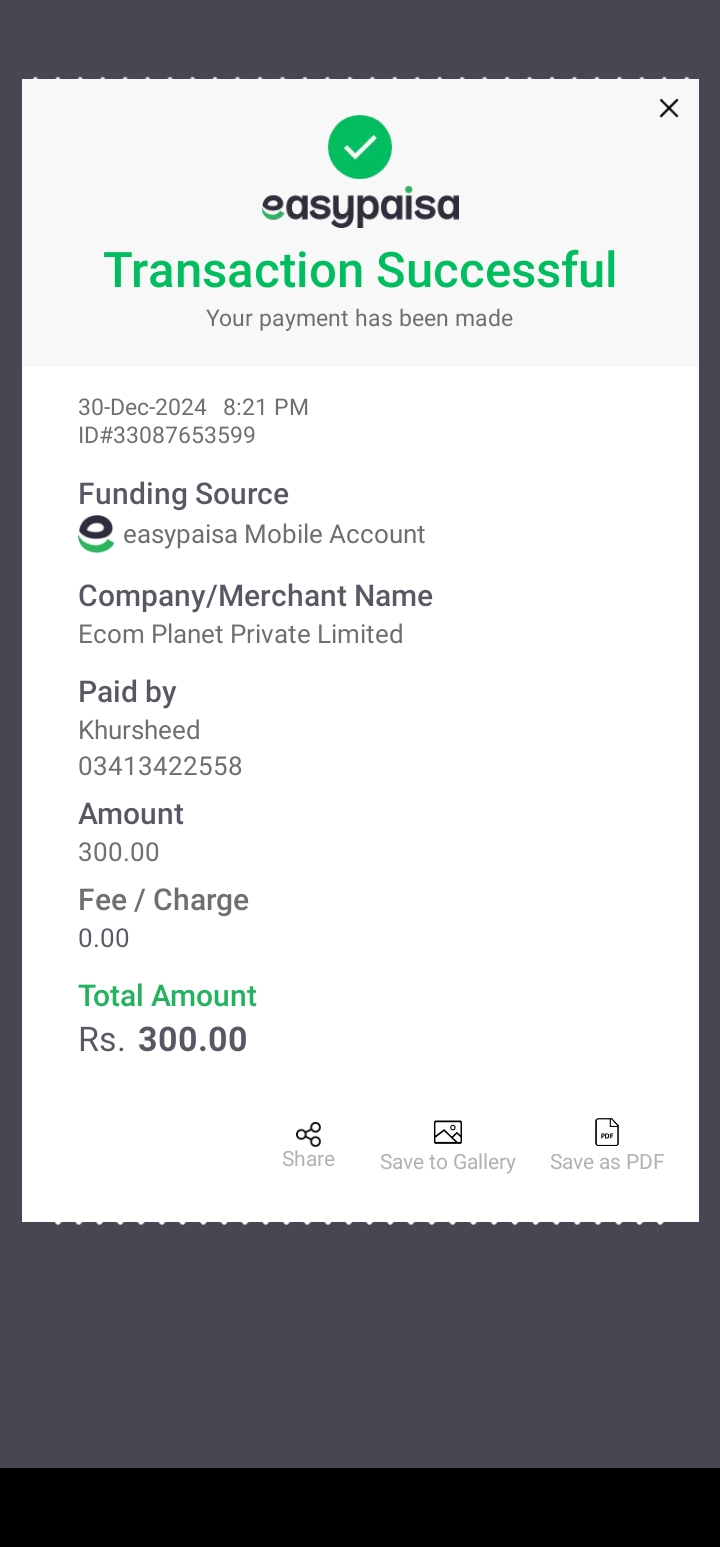Viewport: 720px width, 1547px height.
Task: Click the Your payment has been made message
Action: pyautogui.click(x=360, y=318)
